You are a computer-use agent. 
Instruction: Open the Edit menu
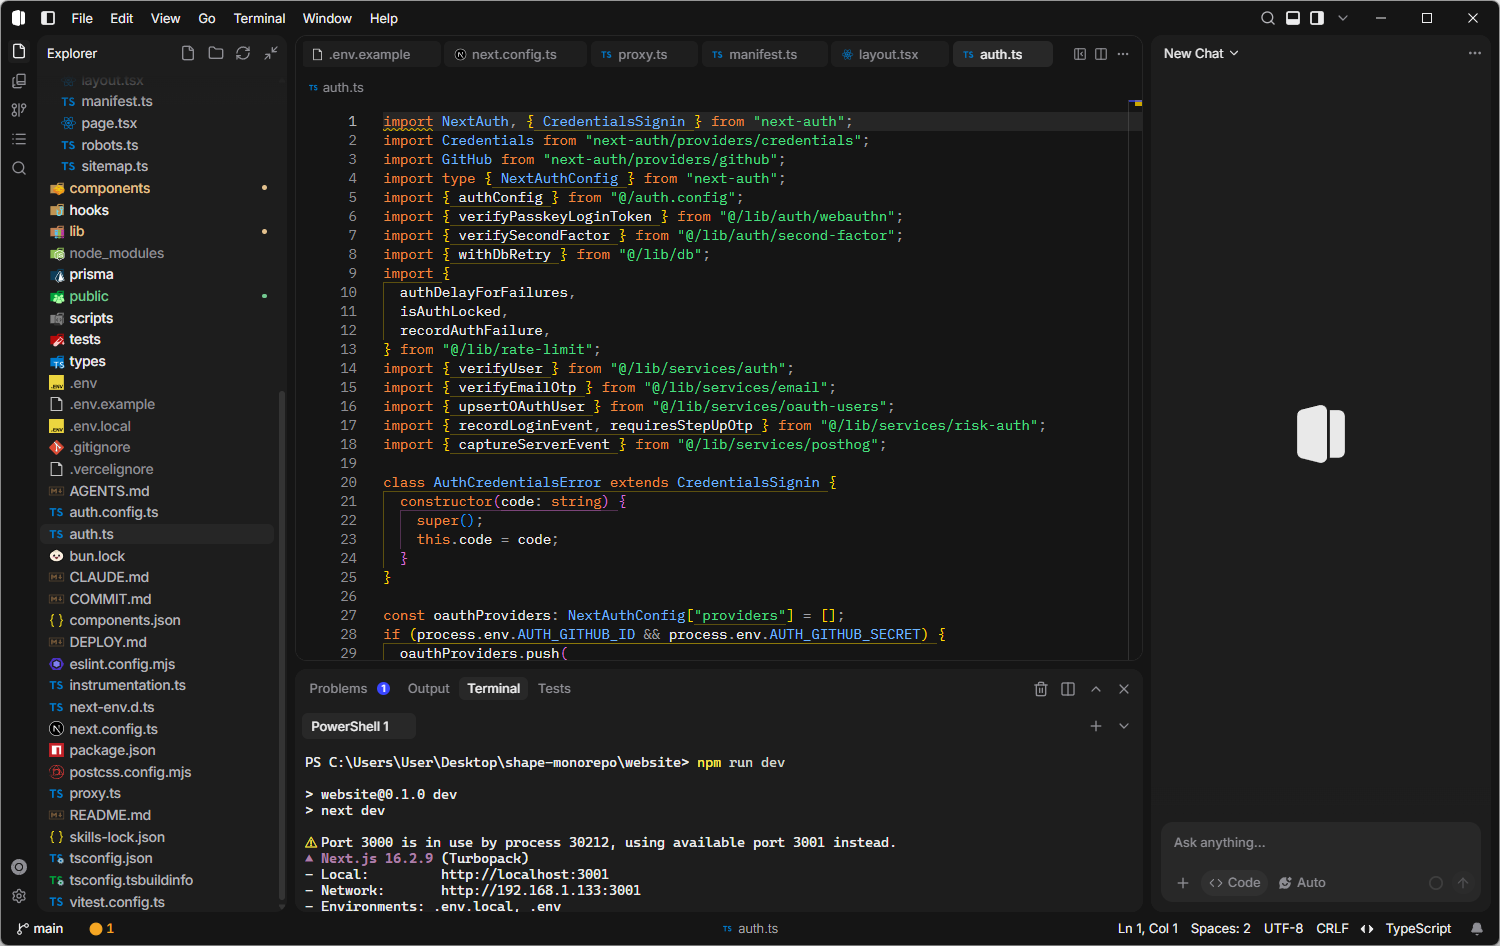click(x=122, y=18)
